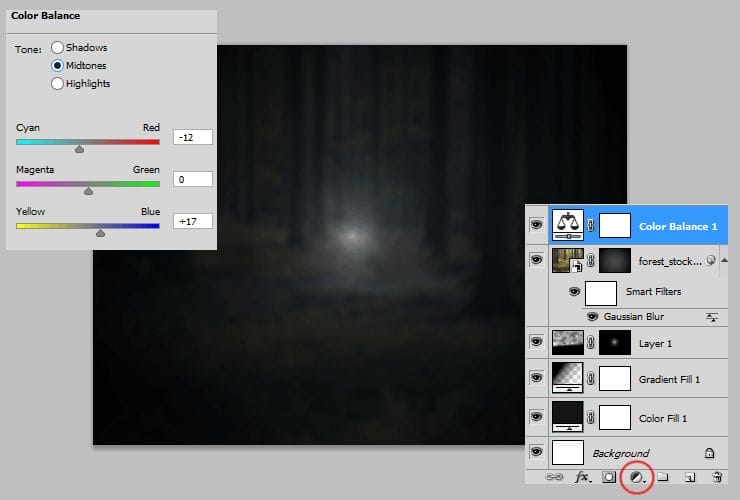740x500 pixels.
Task: Click the Background layer lock icon
Action: pyautogui.click(x=709, y=453)
